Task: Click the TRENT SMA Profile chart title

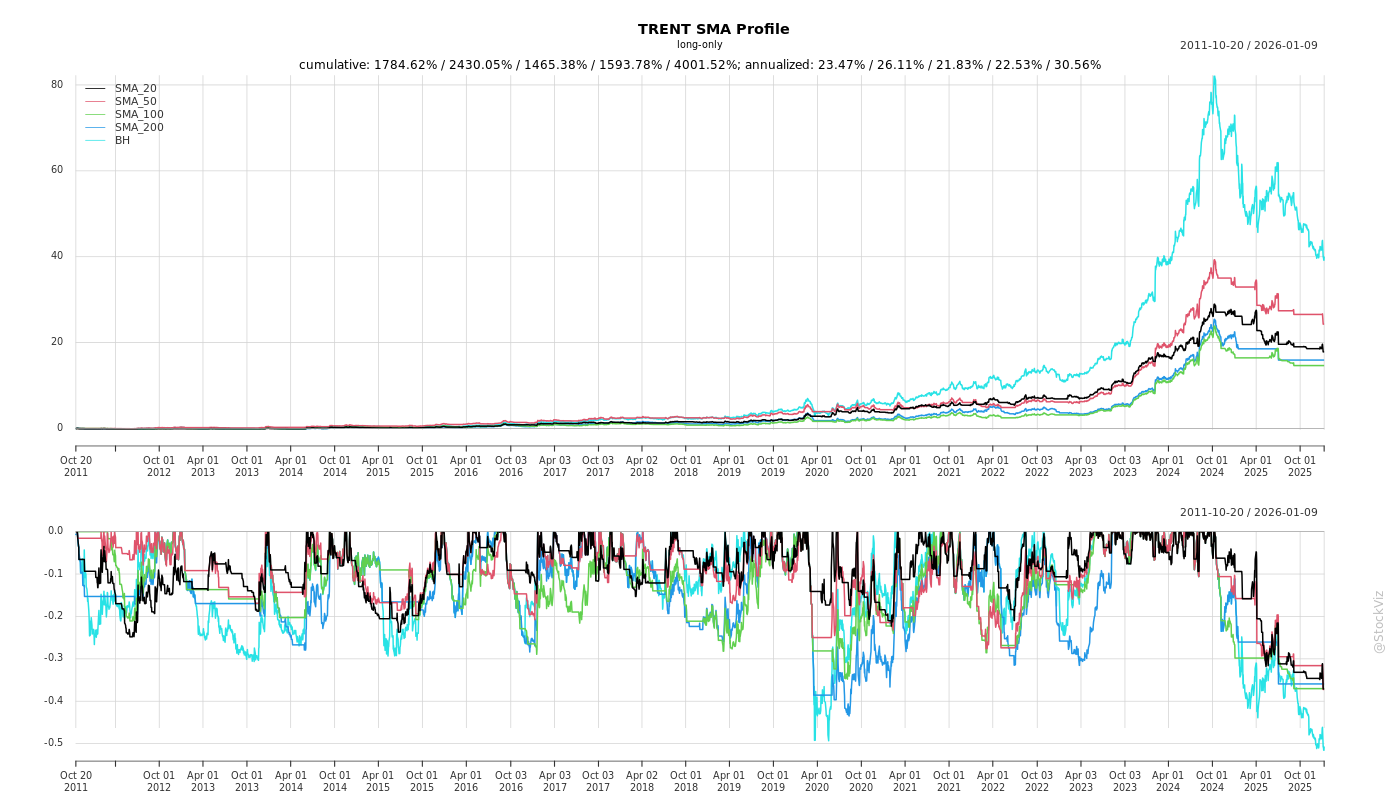Action: (x=713, y=29)
